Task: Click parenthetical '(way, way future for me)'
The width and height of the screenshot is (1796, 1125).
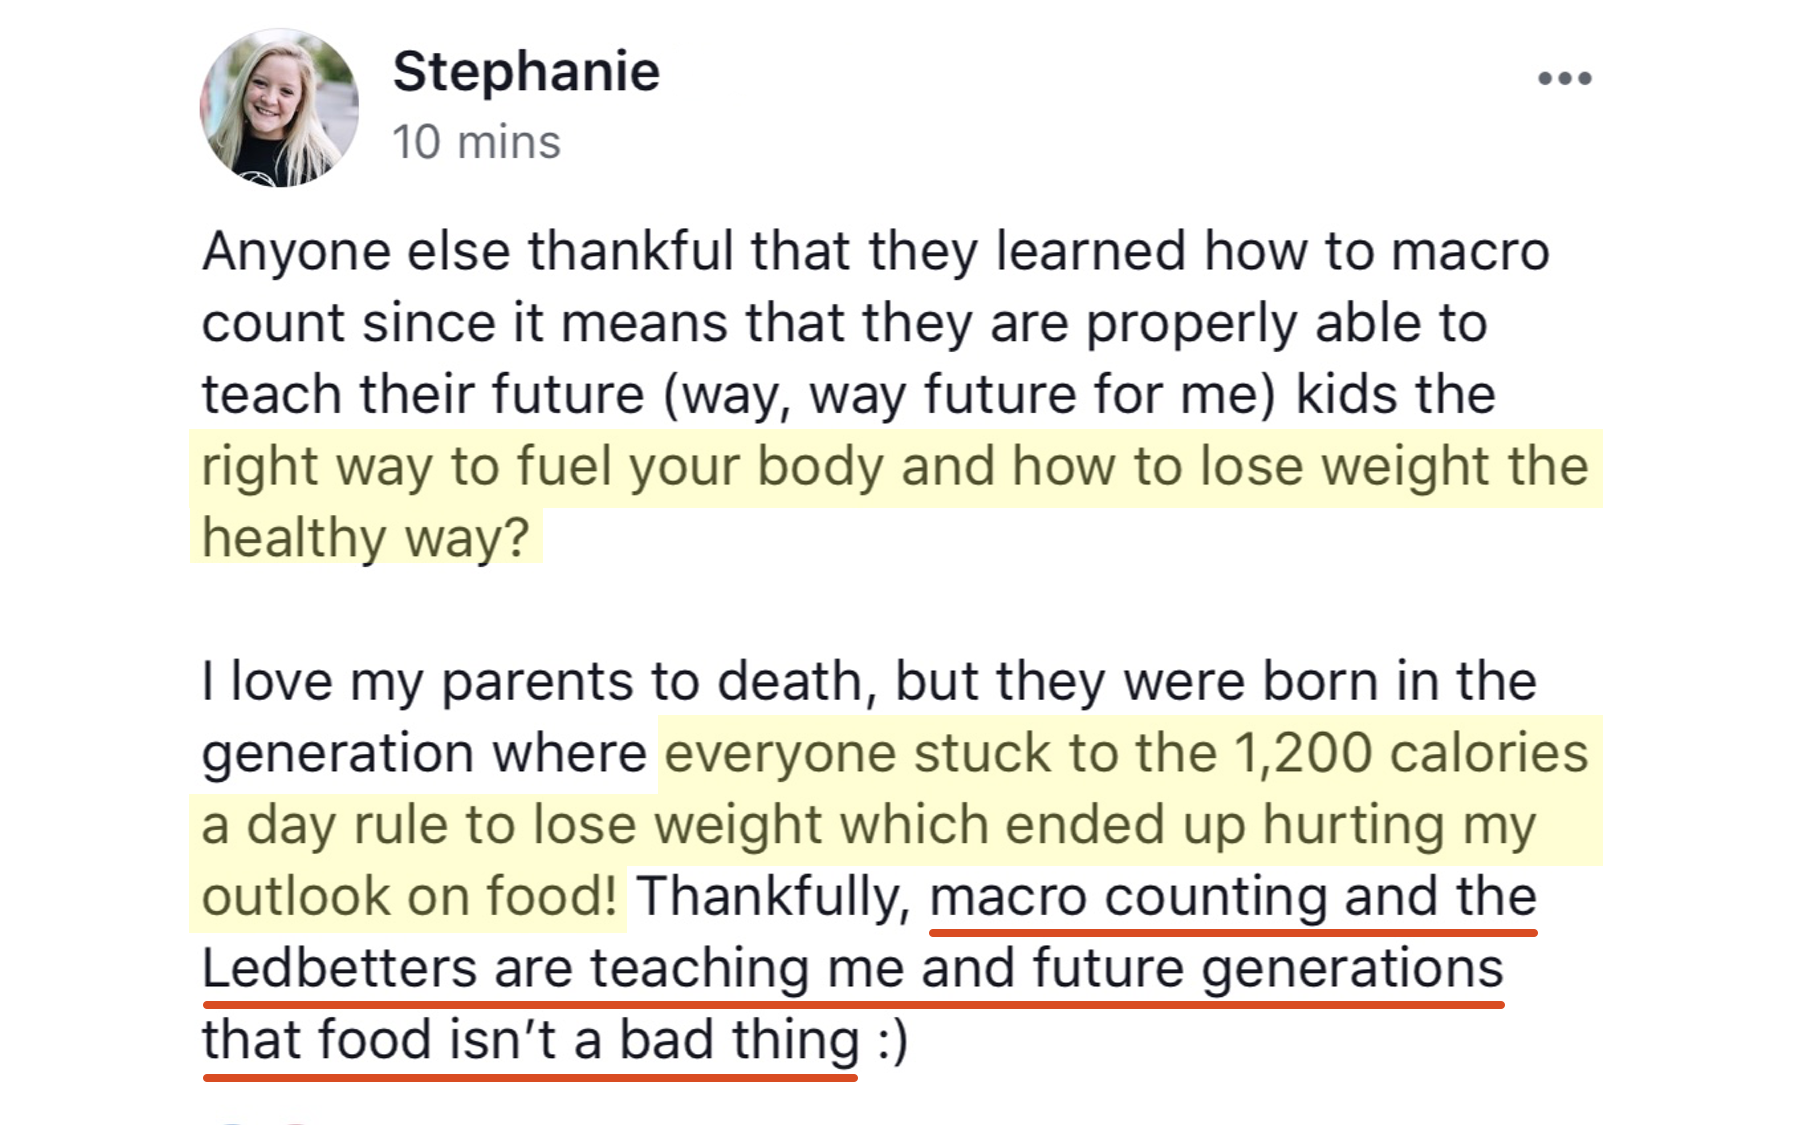Action: point(970,395)
